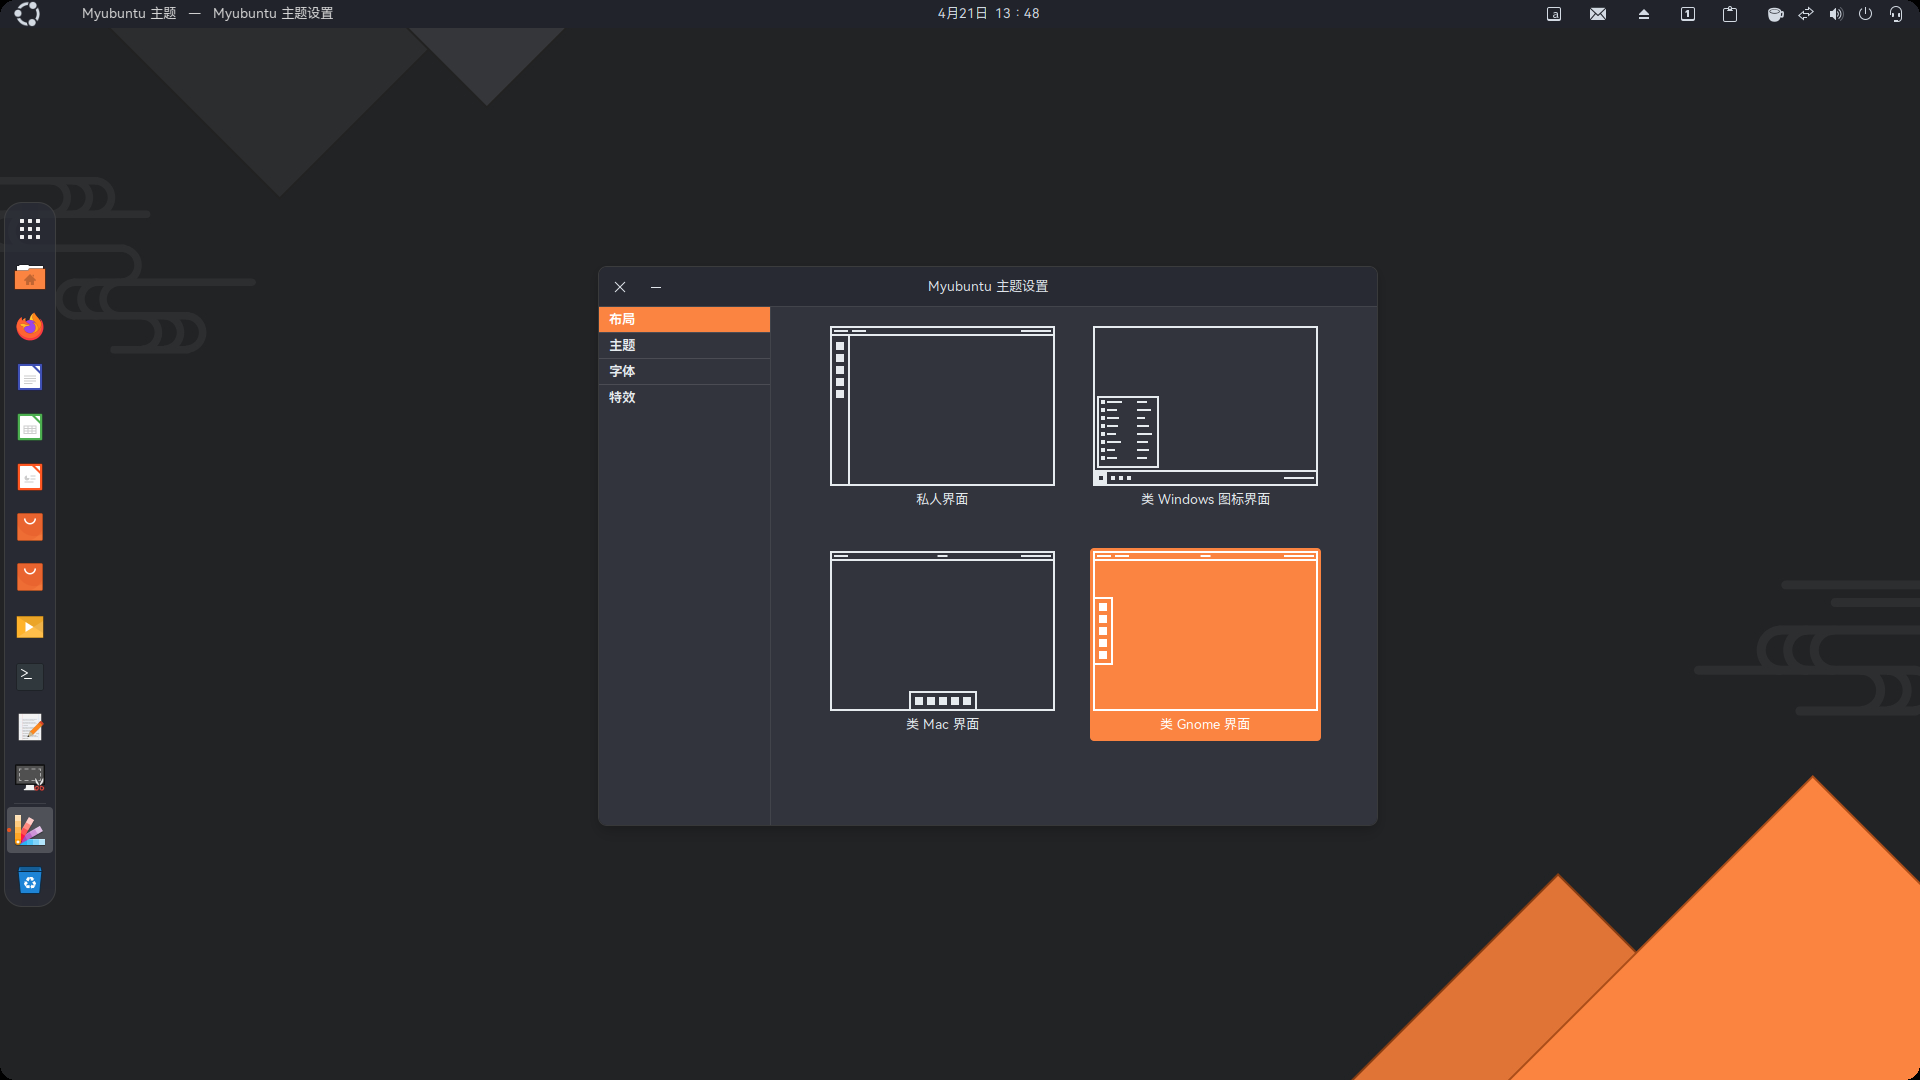This screenshot has width=1920, height=1080.
Task: Close the Myubuntu 主题设置 window
Action: [620, 287]
